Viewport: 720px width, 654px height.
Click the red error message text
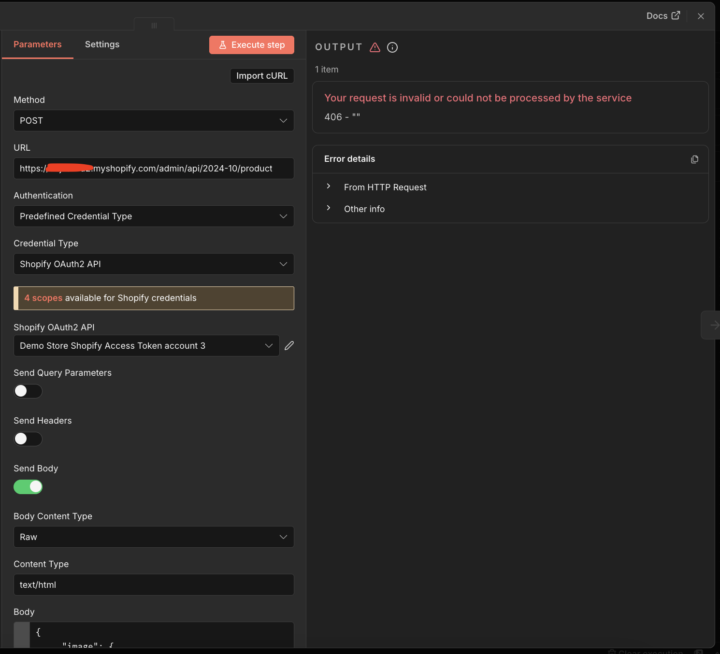[478, 98]
